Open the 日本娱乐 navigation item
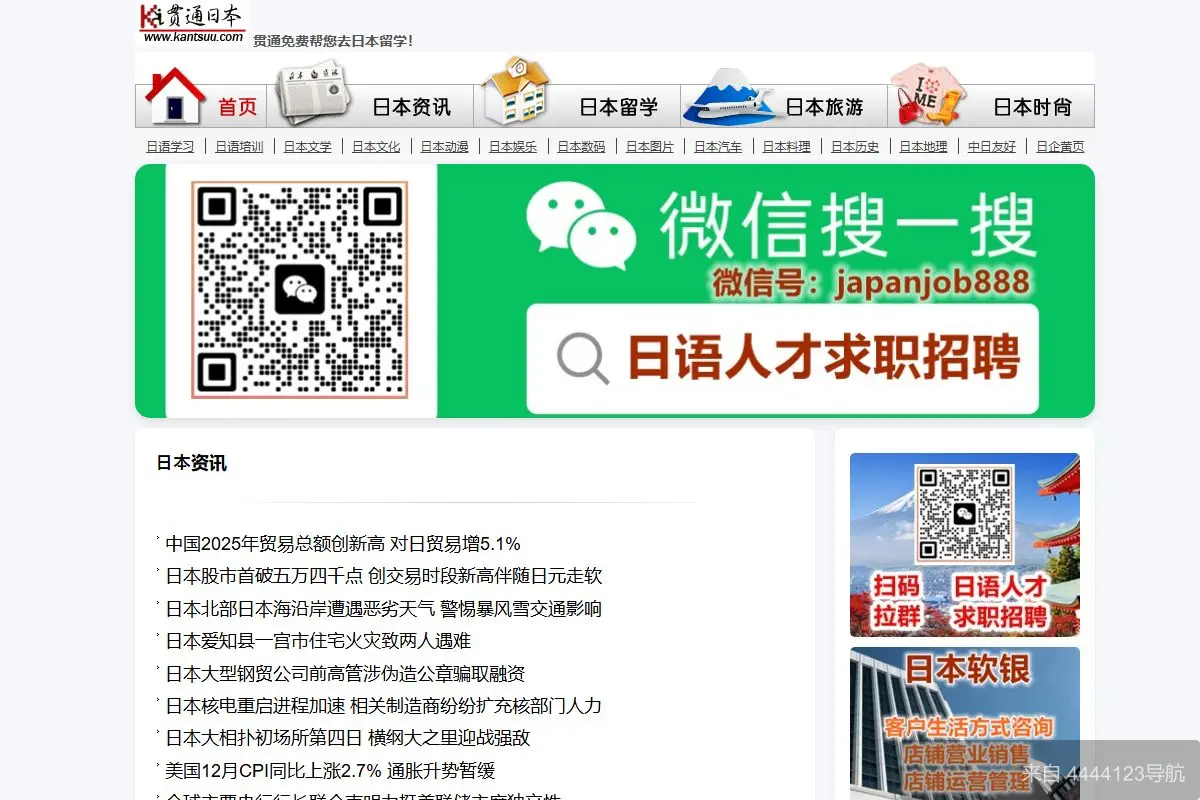1200x800 pixels. [x=512, y=146]
